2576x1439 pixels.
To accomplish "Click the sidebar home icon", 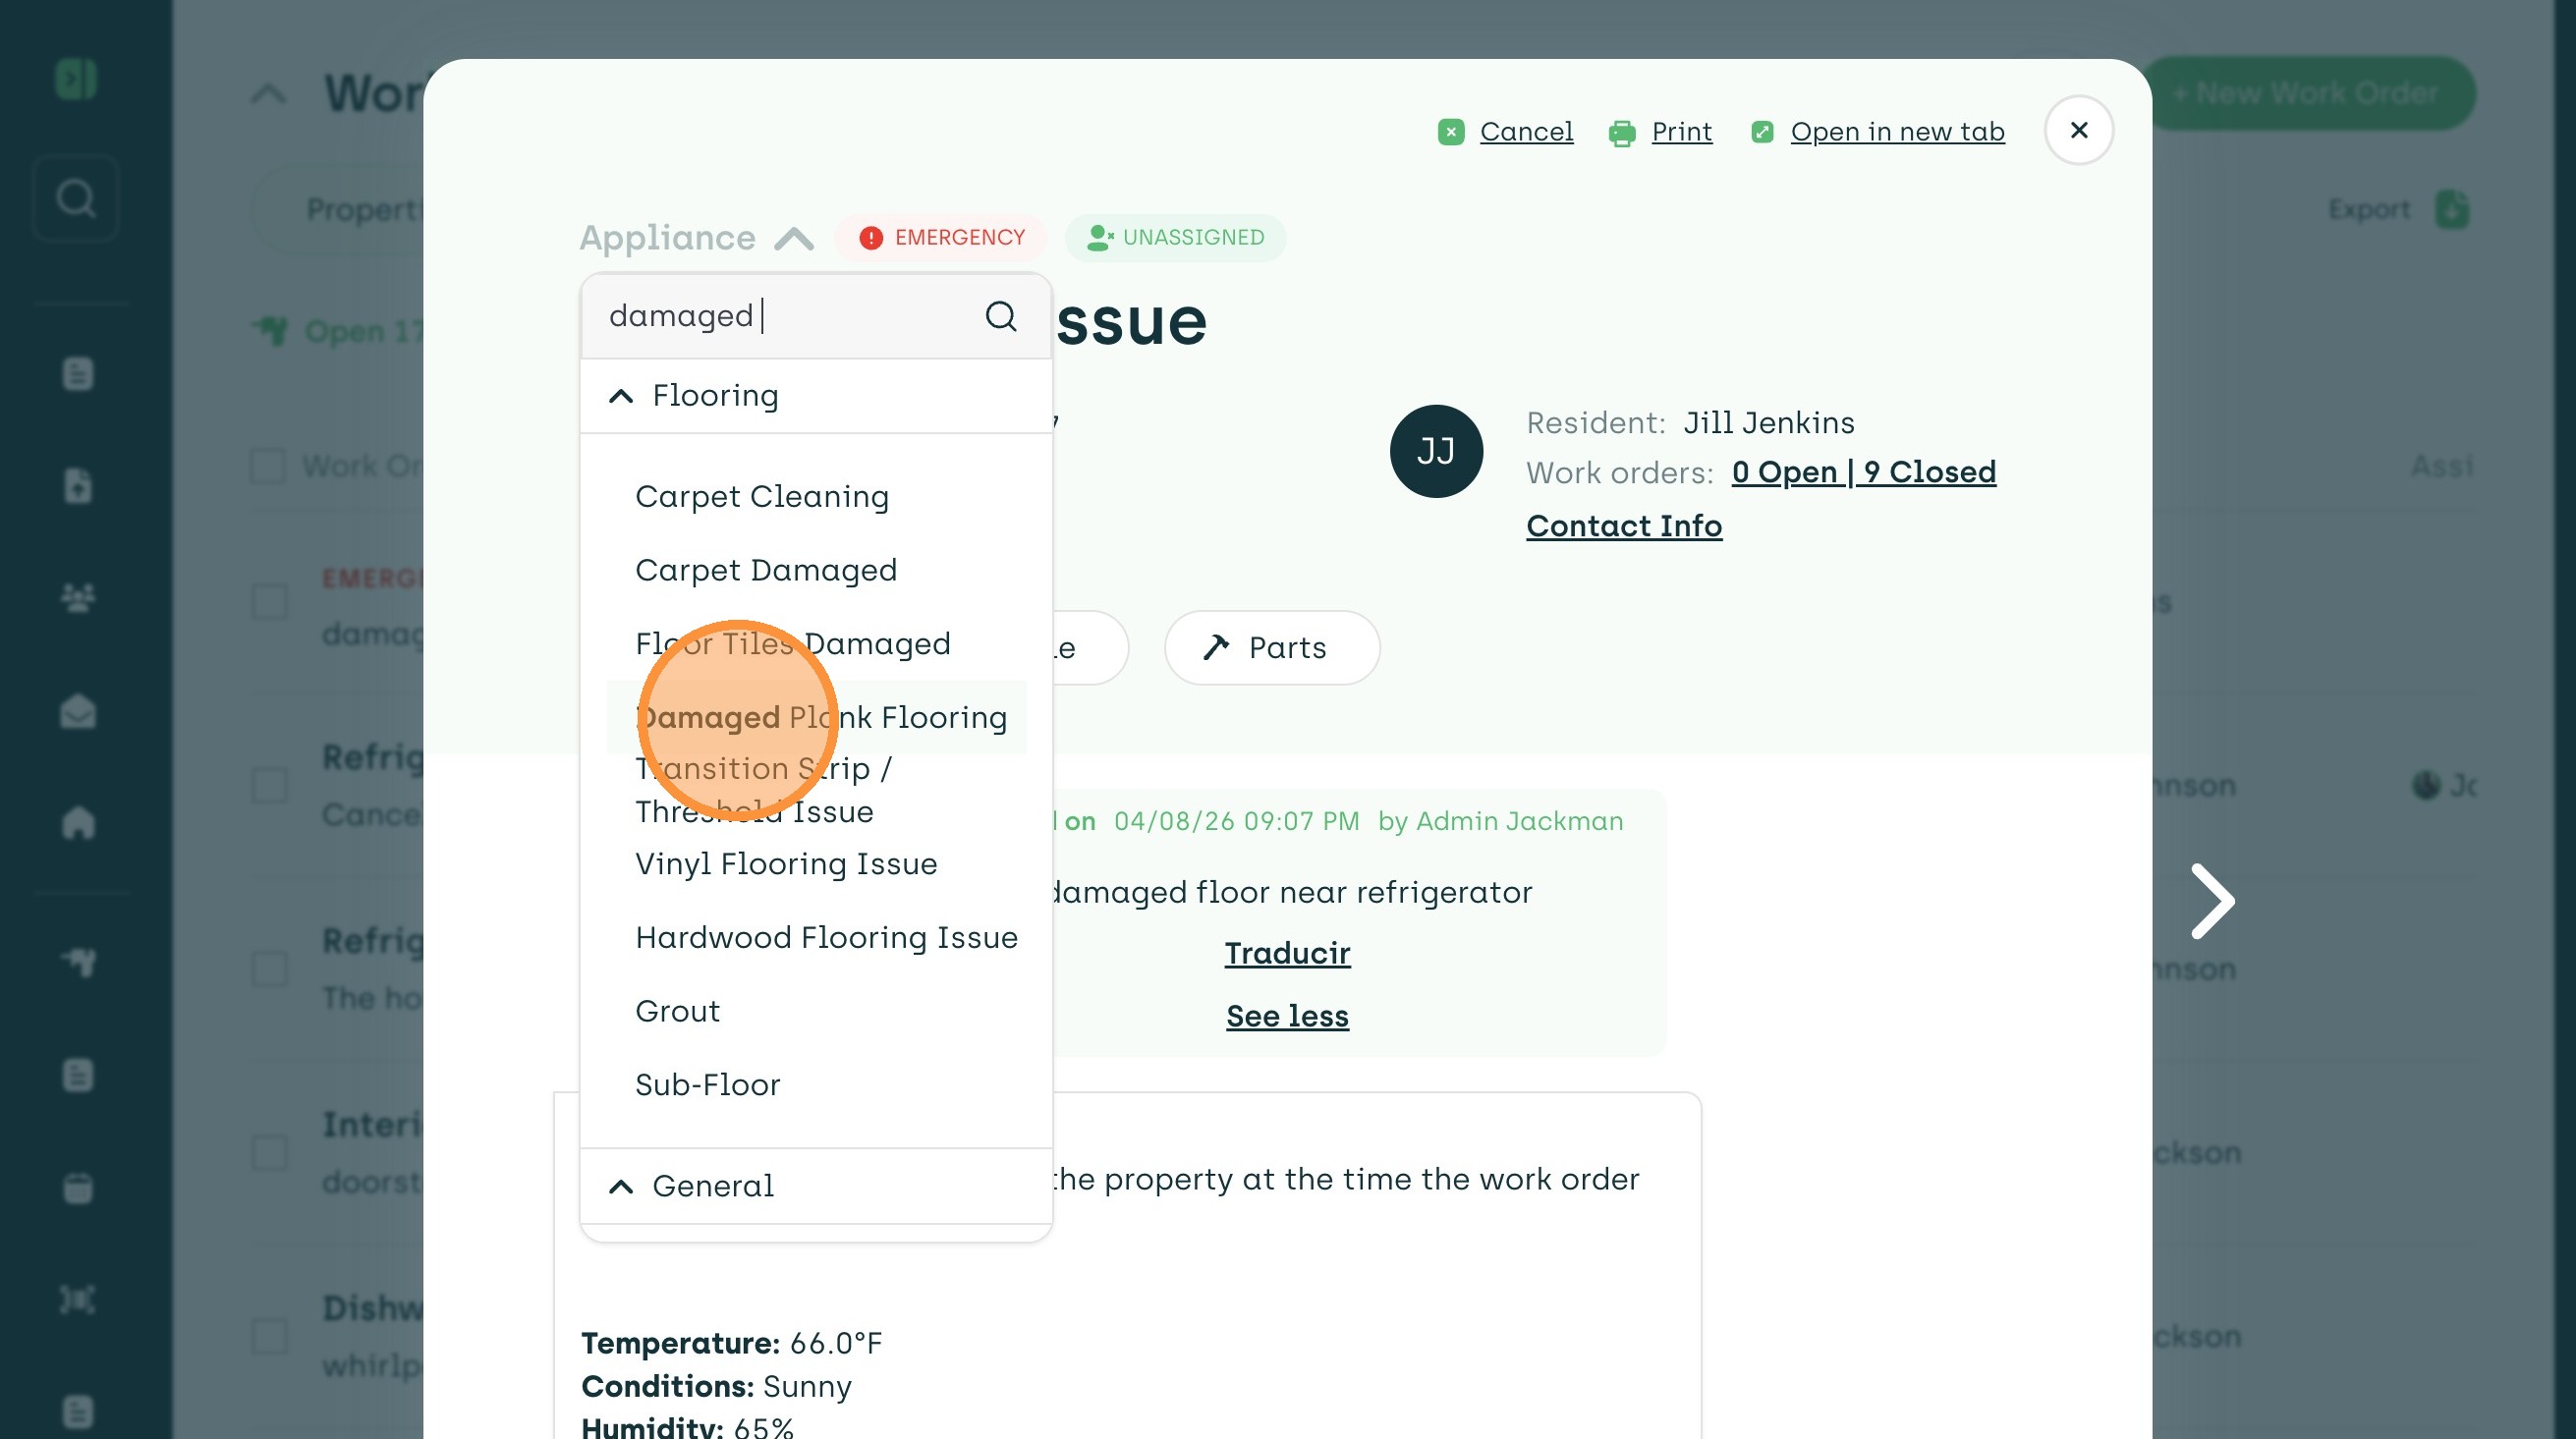I will click(x=78, y=822).
